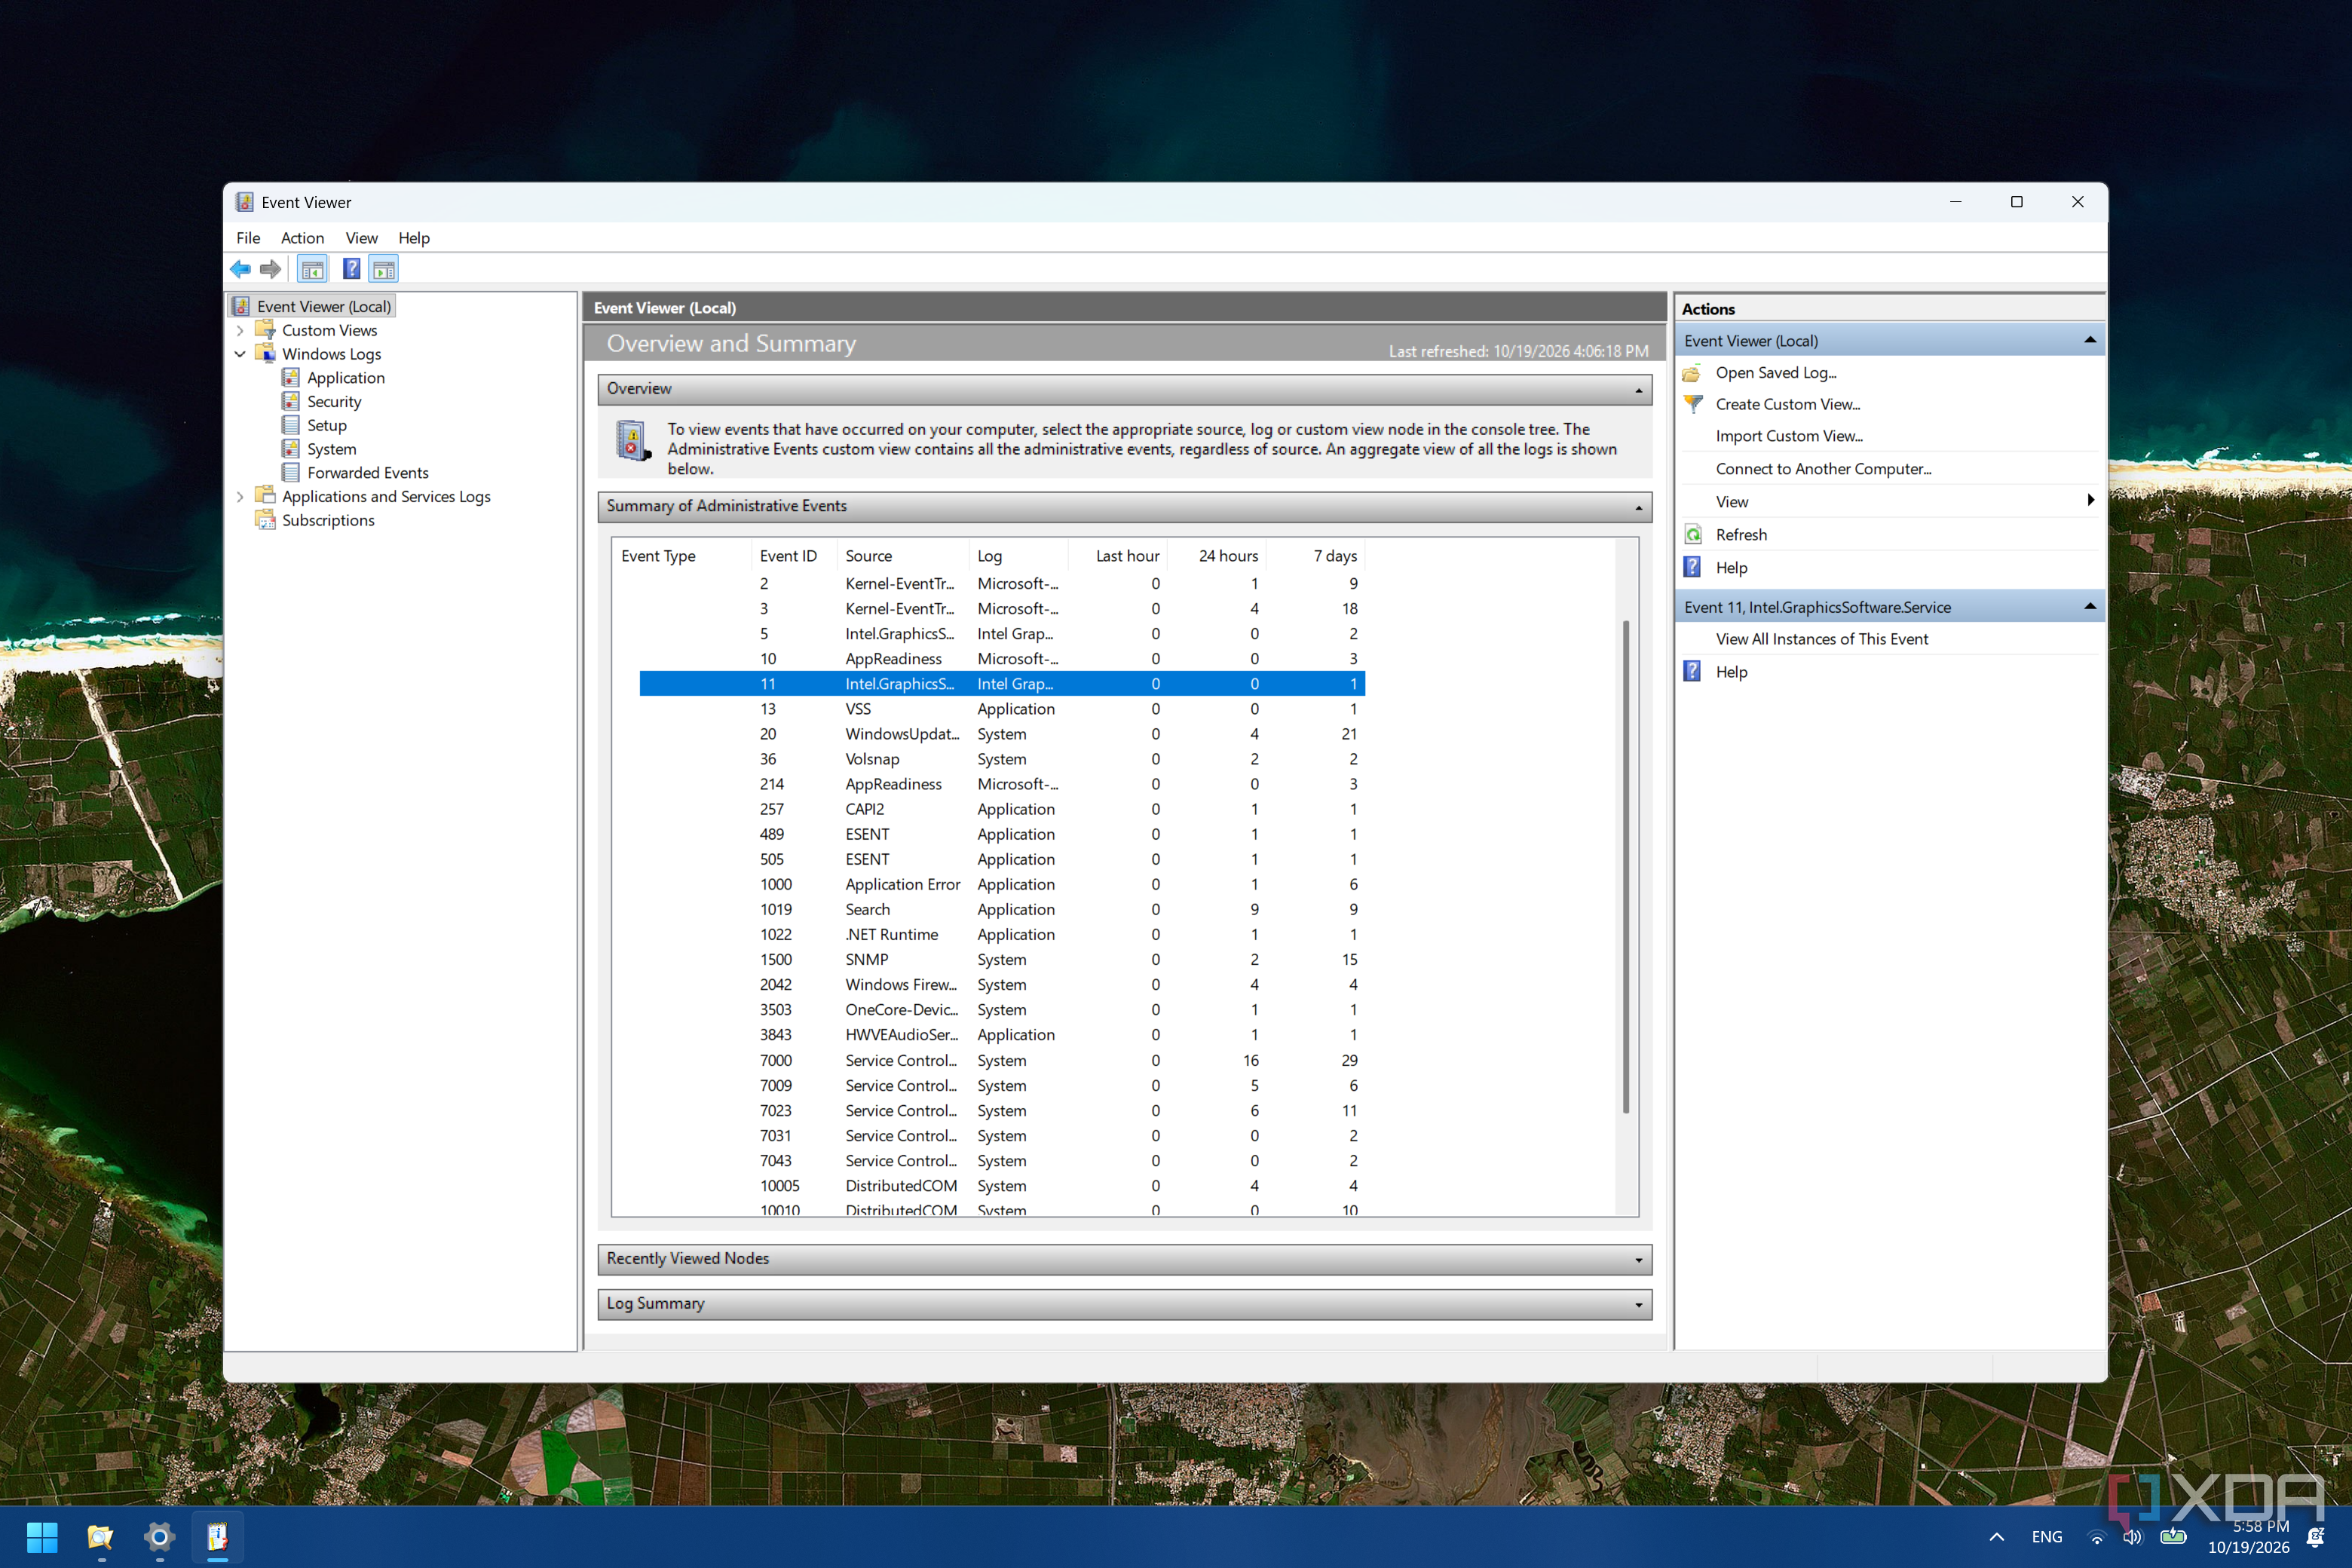Click the Back arrow toolbar icon

240,269
